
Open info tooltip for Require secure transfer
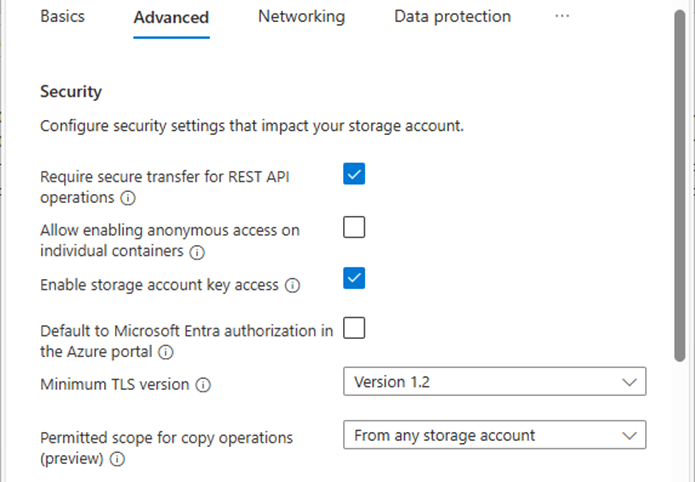pos(128,198)
